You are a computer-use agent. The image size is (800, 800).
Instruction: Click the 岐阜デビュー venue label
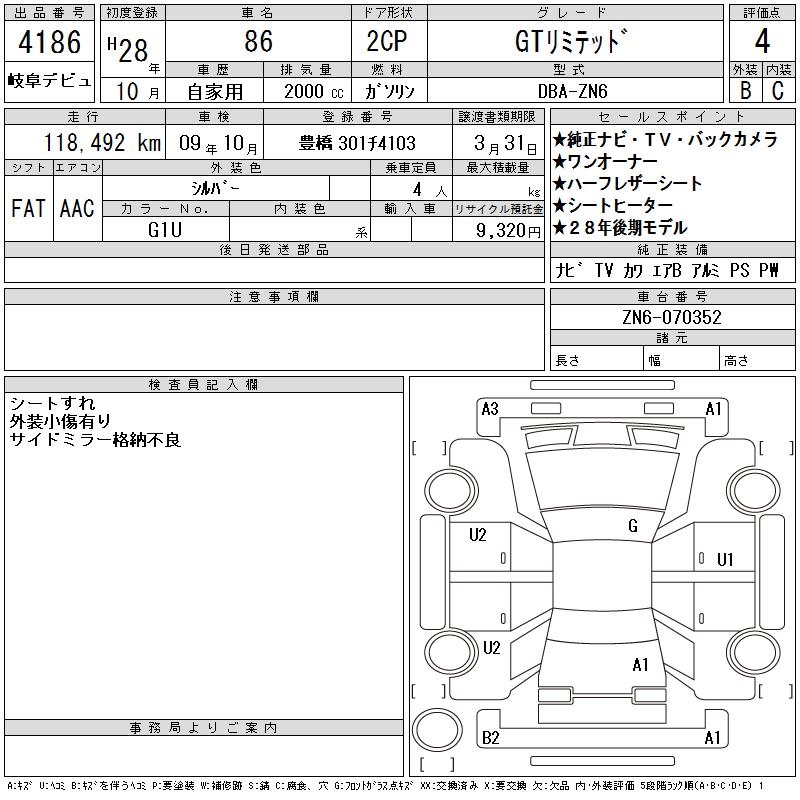coord(49,81)
